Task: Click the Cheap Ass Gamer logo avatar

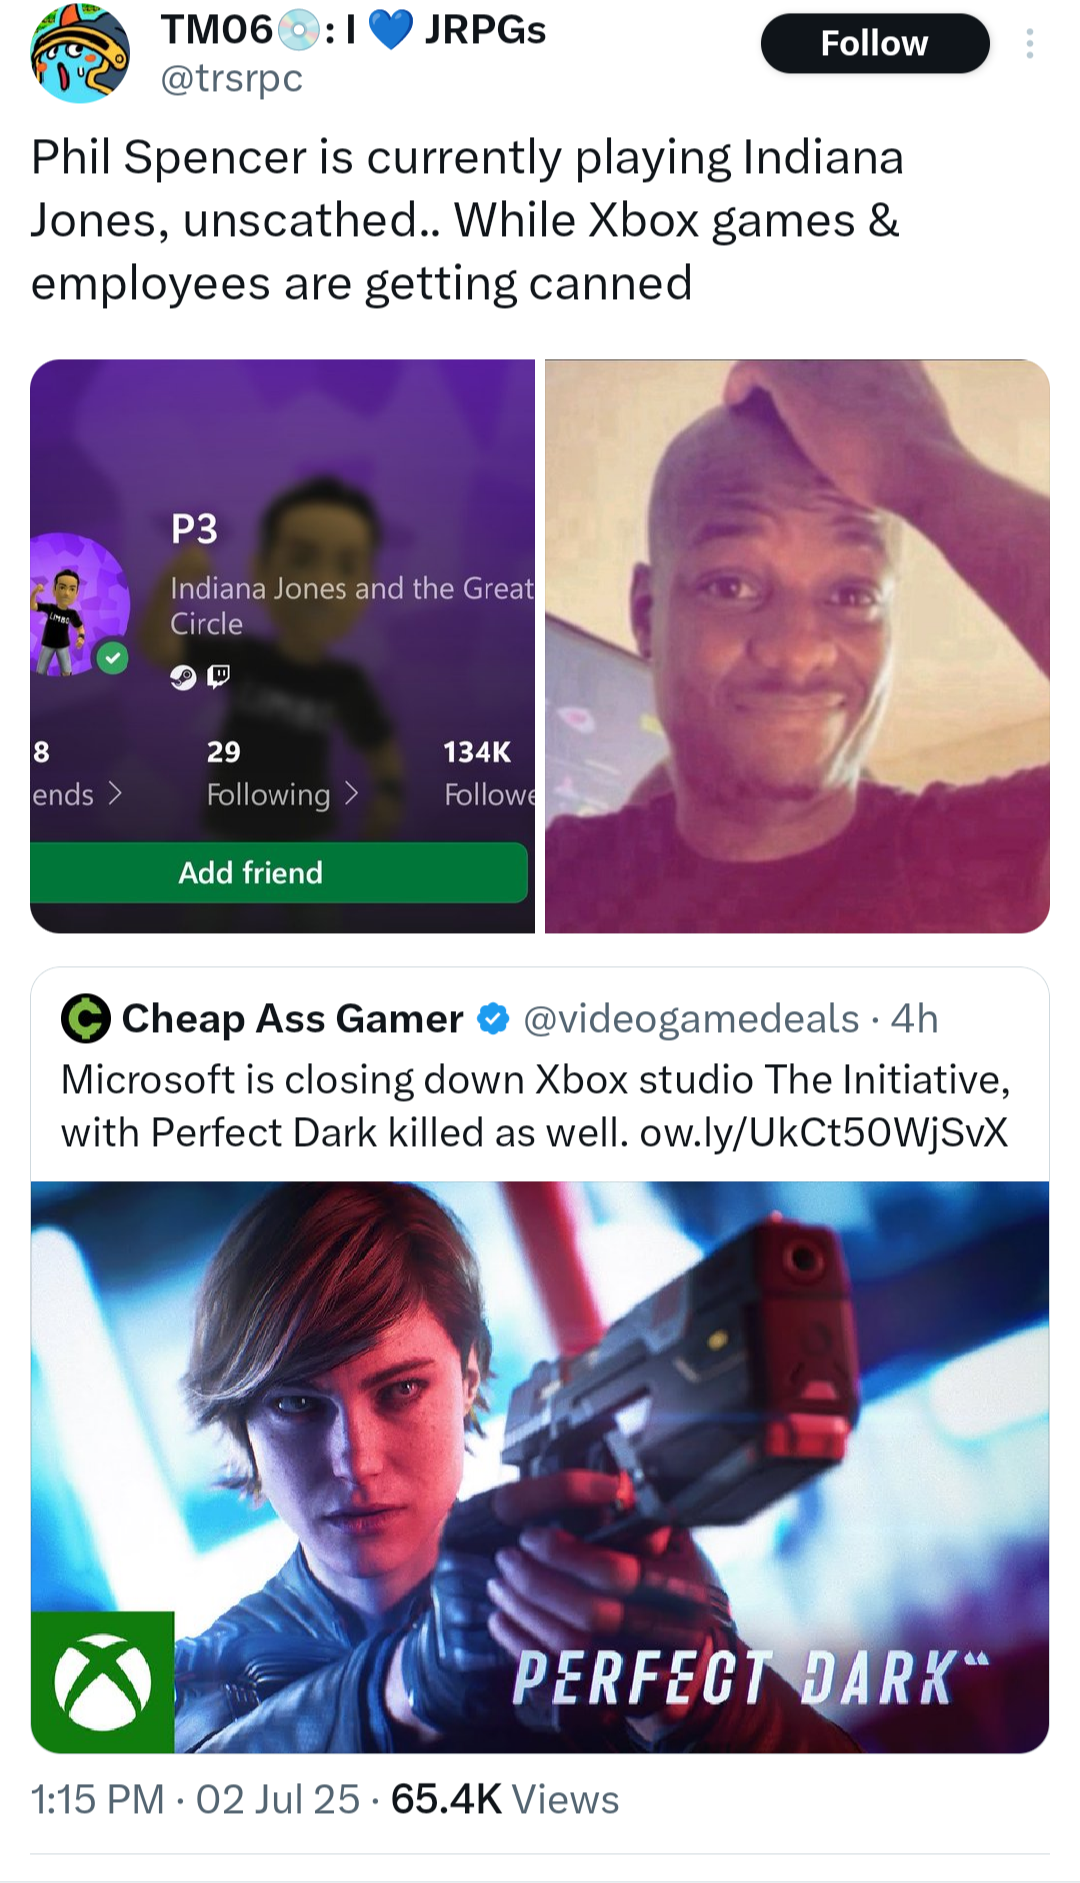Action: 86,1019
